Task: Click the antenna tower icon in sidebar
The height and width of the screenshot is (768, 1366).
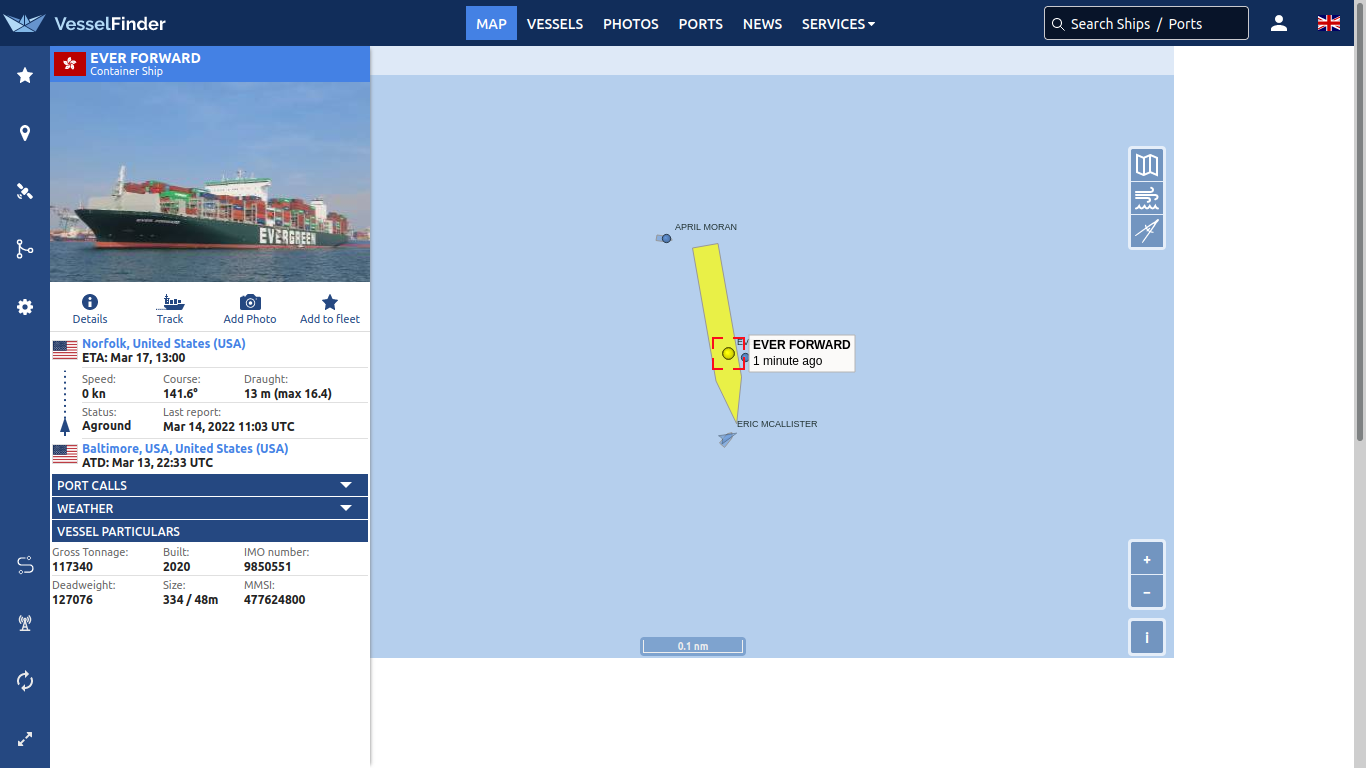Action: coord(25,623)
